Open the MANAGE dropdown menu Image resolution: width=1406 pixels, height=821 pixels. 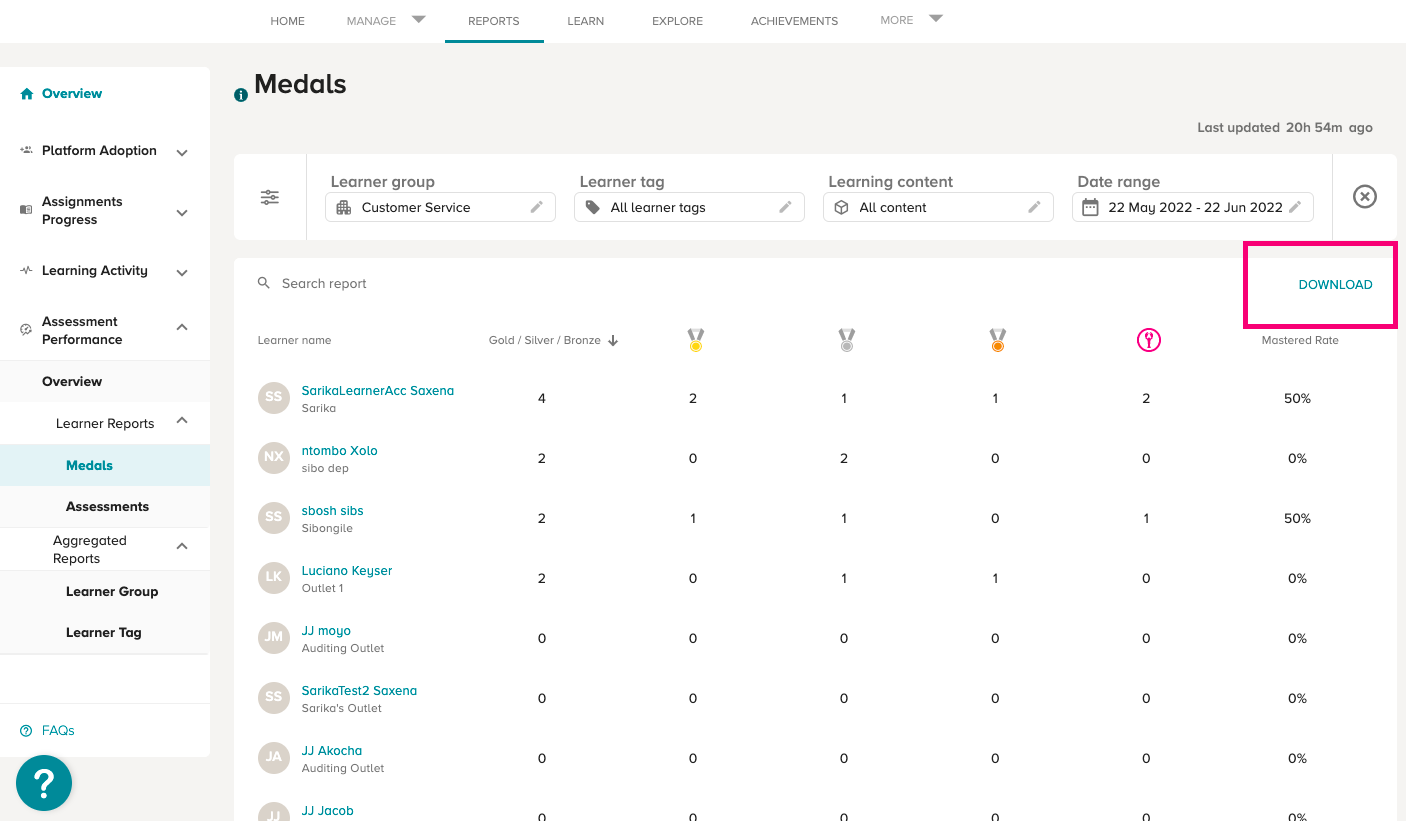pos(386,20)
